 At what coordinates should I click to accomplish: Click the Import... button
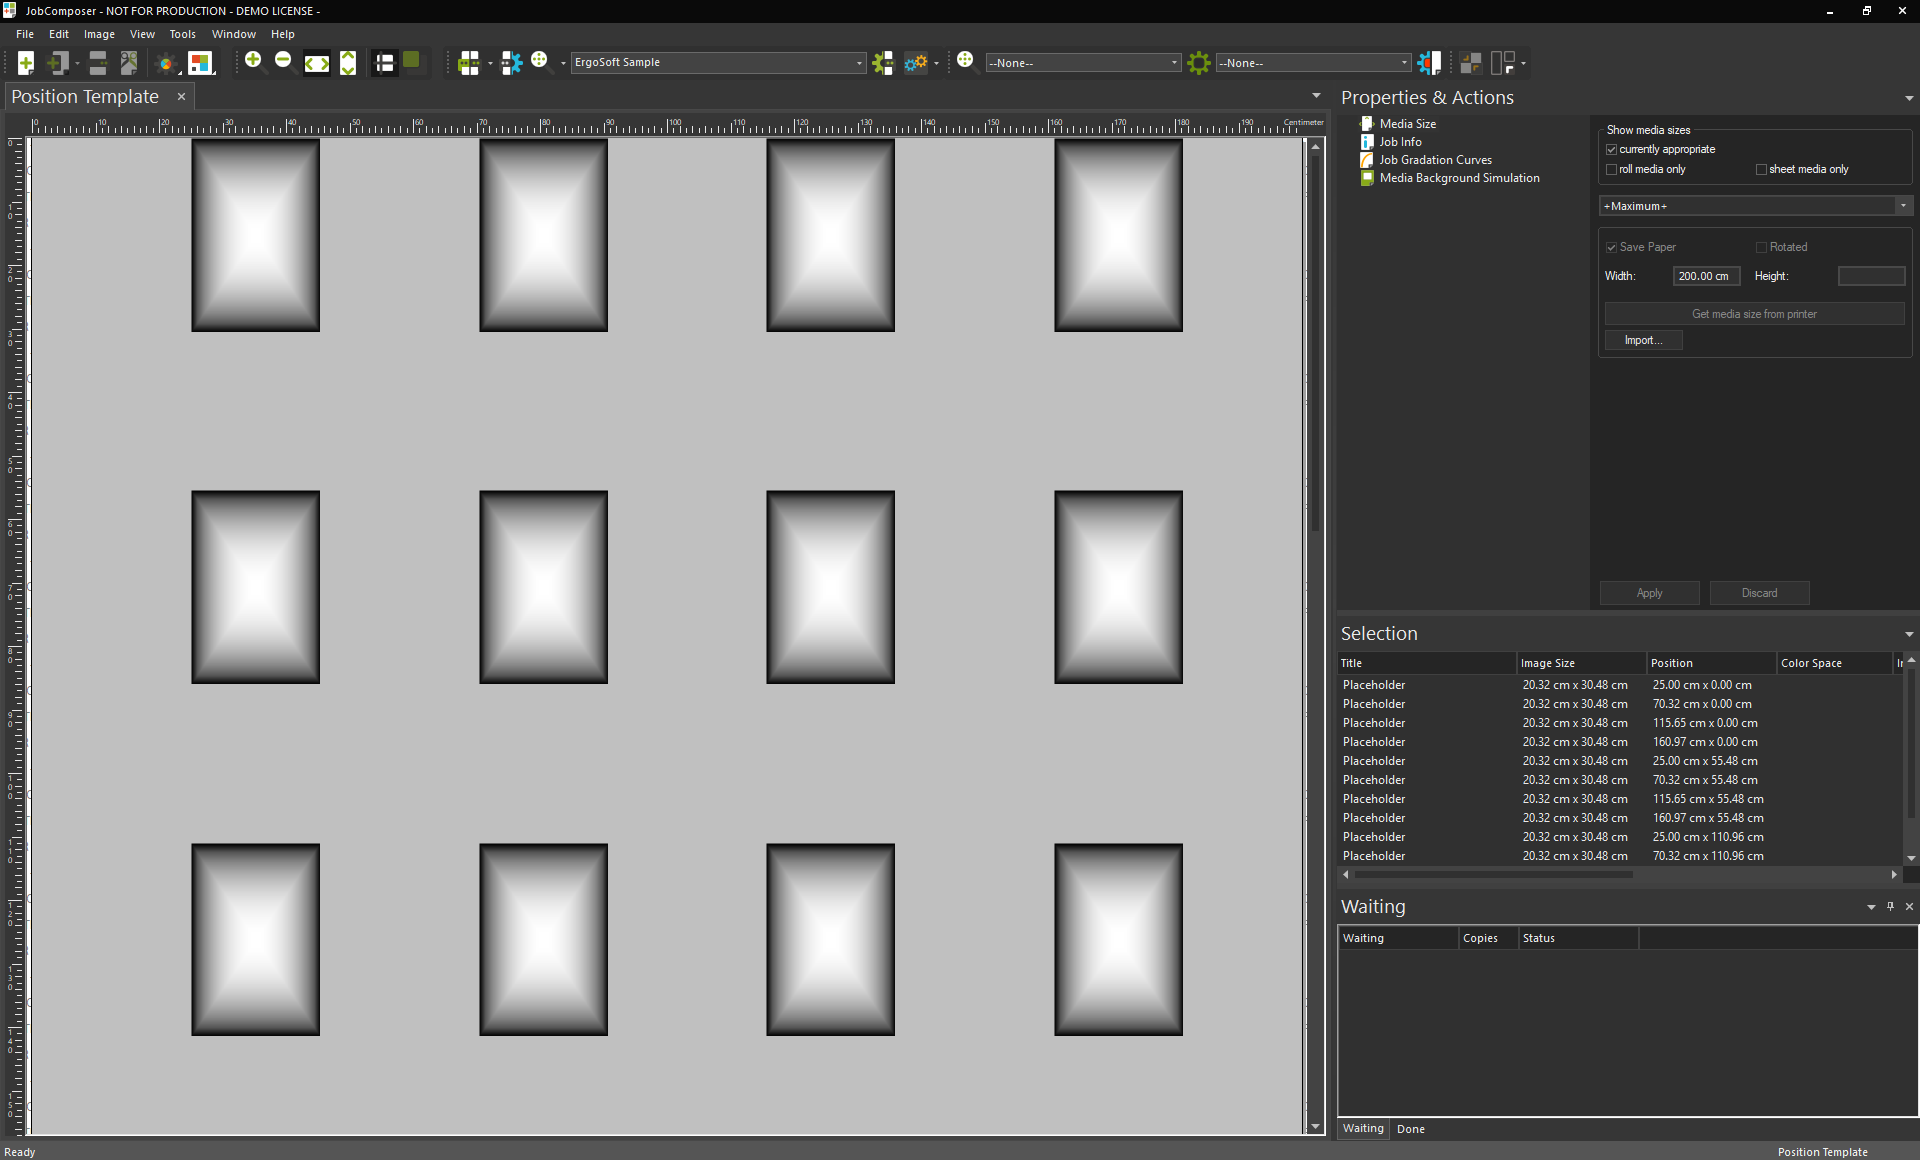tap(1643, 341)
